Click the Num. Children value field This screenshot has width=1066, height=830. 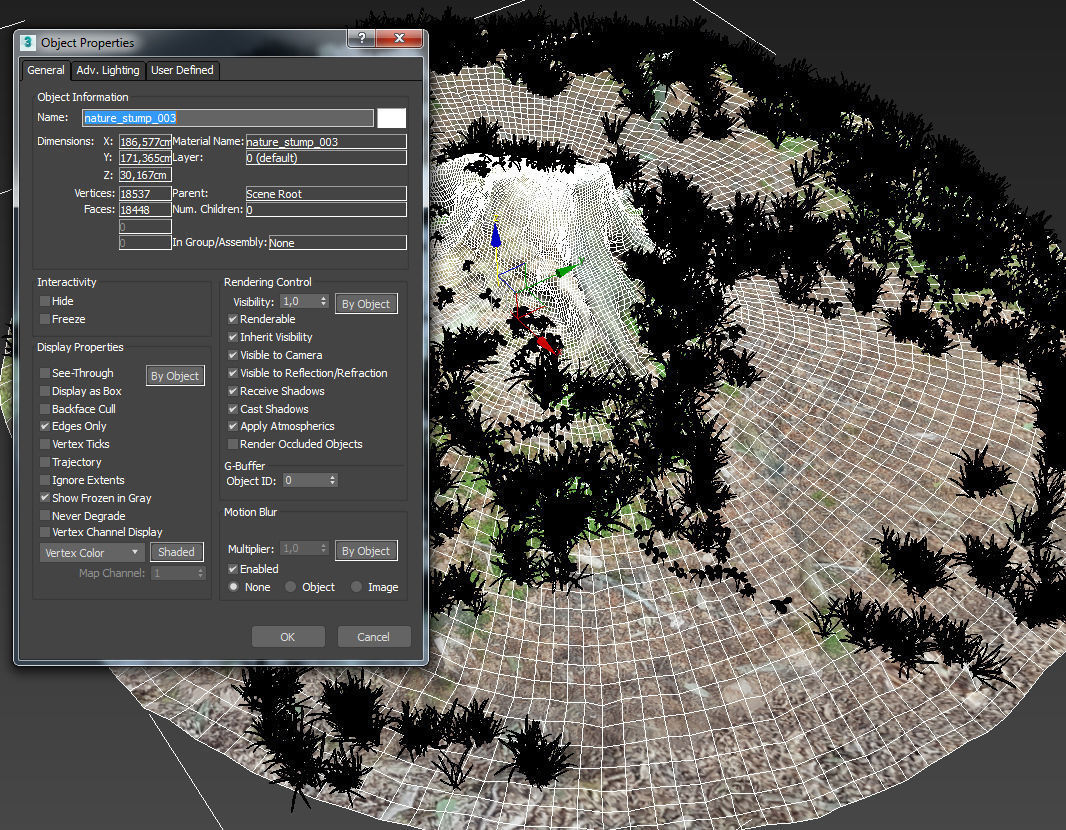326,210
